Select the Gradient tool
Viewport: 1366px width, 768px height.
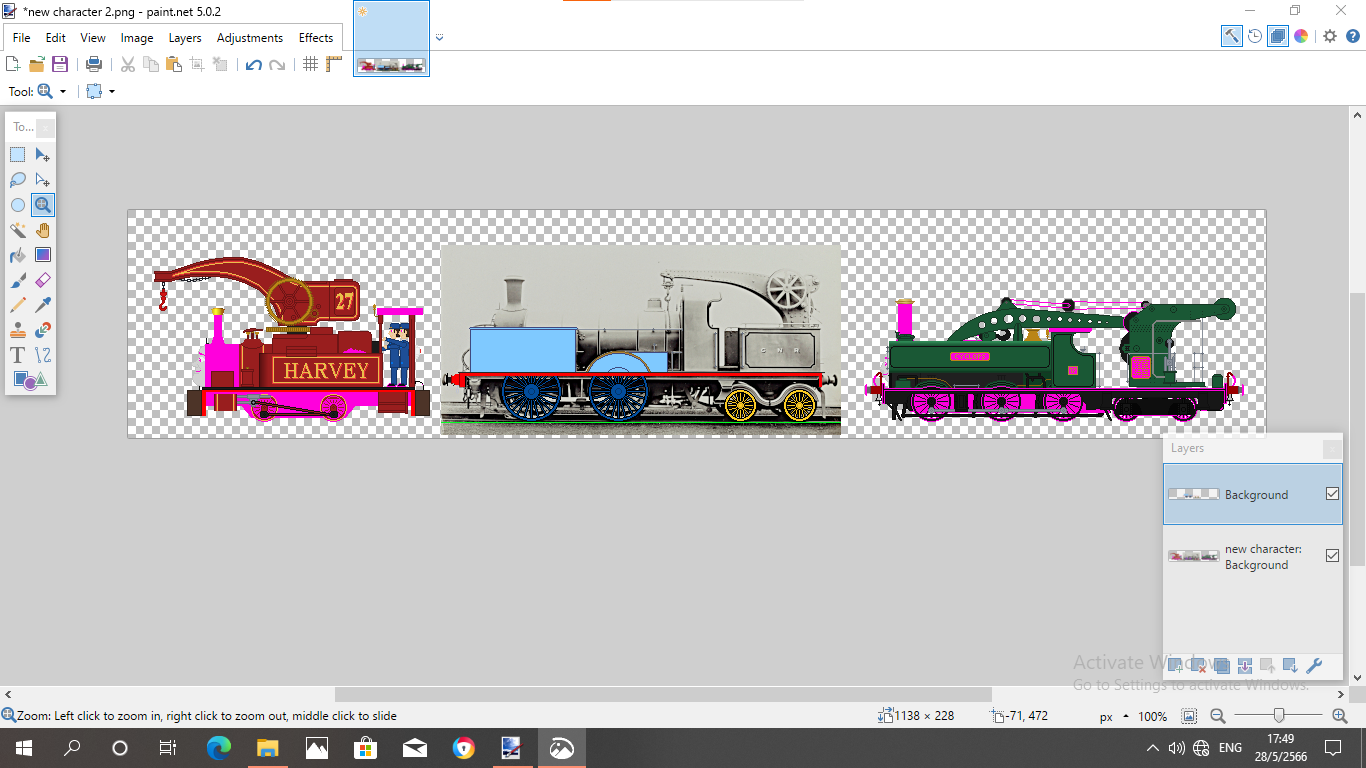[x=43, y=255]
